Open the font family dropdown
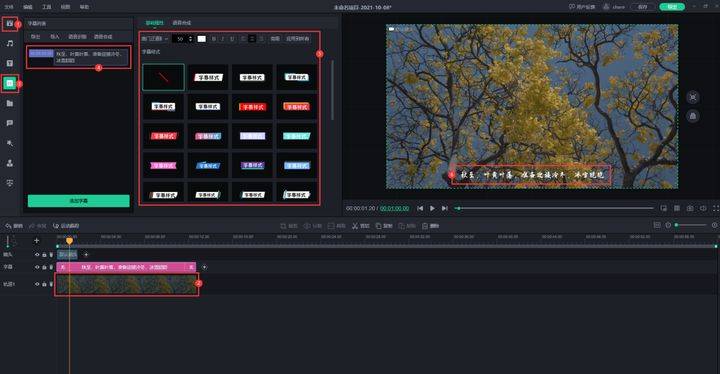The image size is (720, 374). tap(155, 39)
